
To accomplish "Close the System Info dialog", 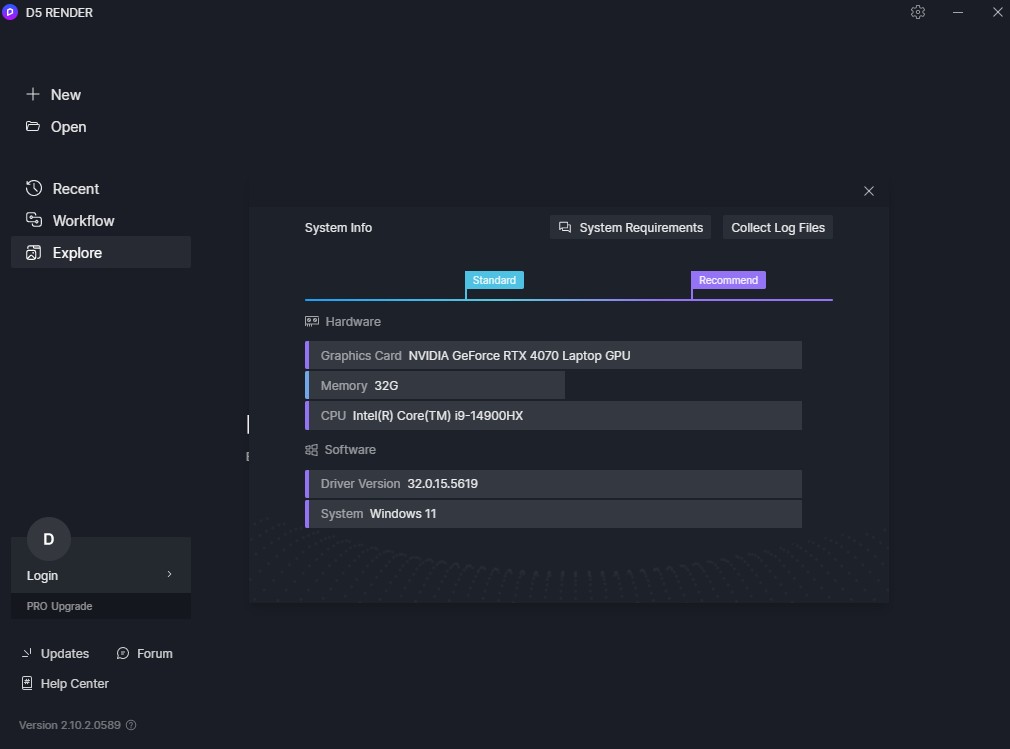I will 869,191.
